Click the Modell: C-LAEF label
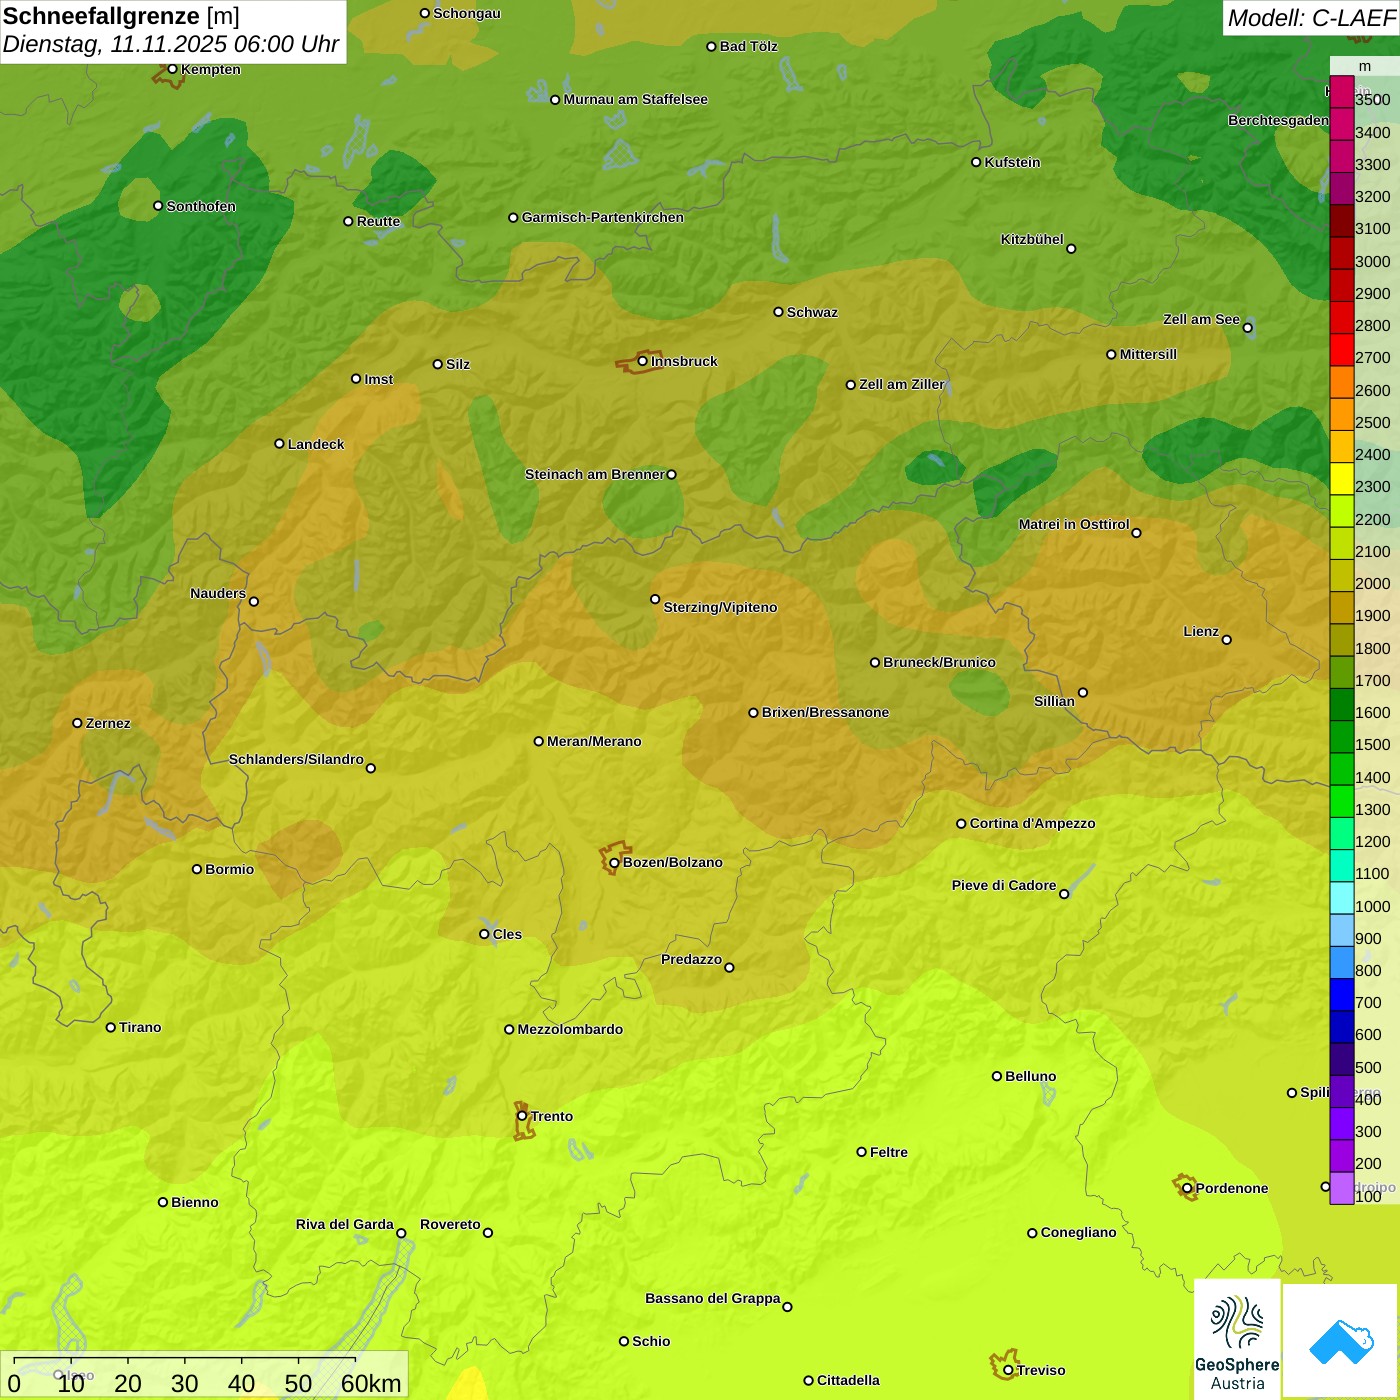The width and height of the screenshot is (1400, 1400). pos(1311,18)
